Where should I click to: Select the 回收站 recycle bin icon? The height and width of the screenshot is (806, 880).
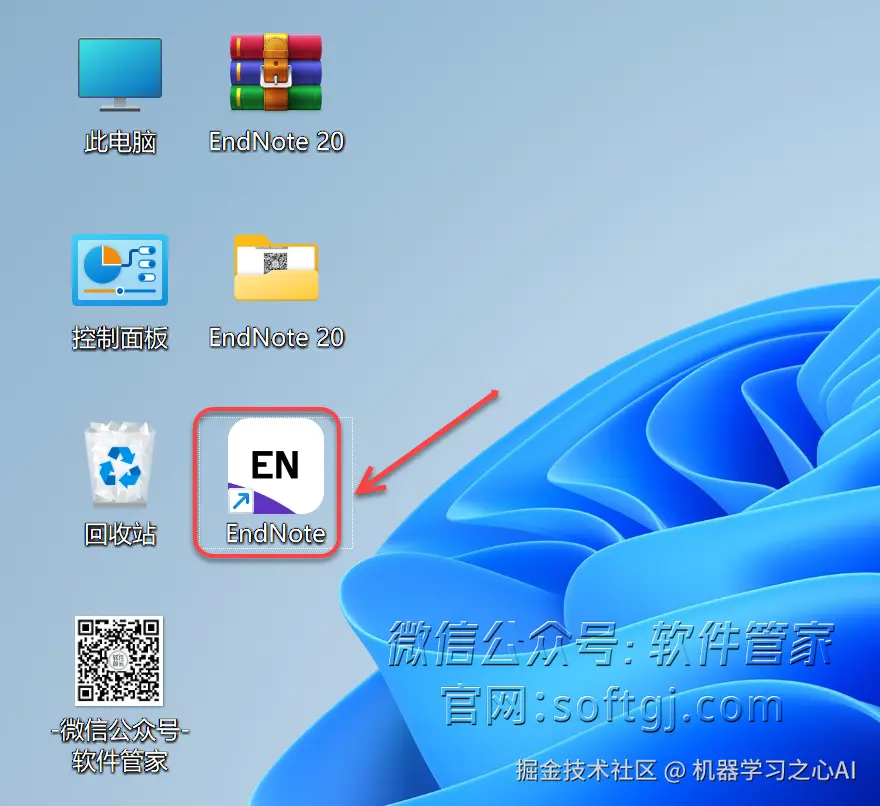[120, 464]
